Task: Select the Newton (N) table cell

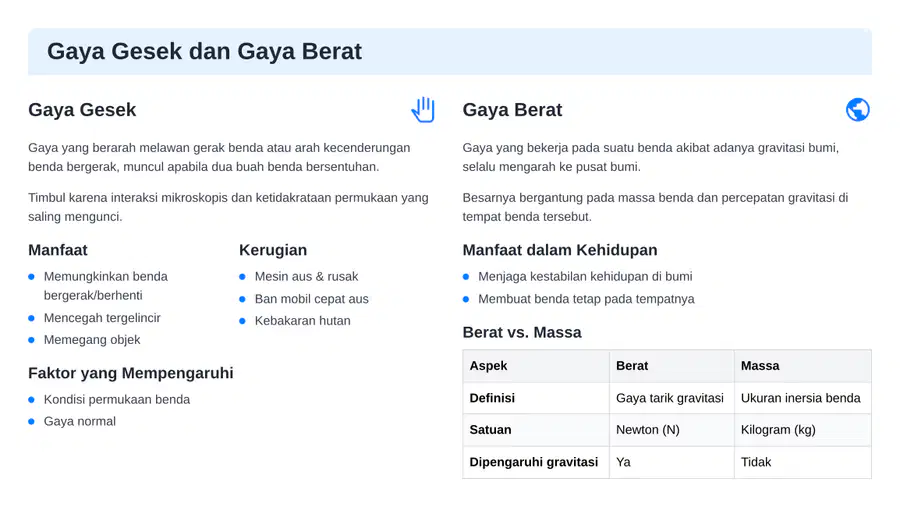Action: click(672, 430)
